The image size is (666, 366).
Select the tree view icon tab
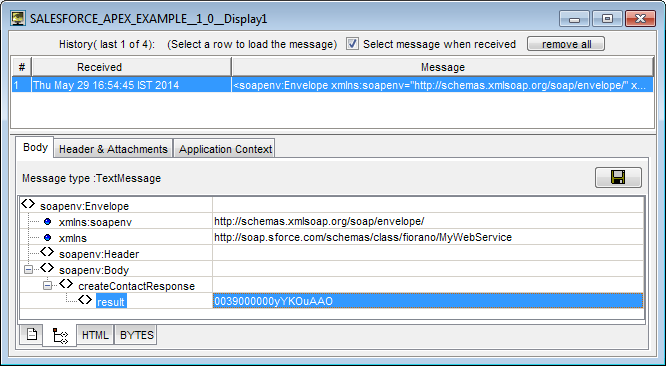coord(59,335)
